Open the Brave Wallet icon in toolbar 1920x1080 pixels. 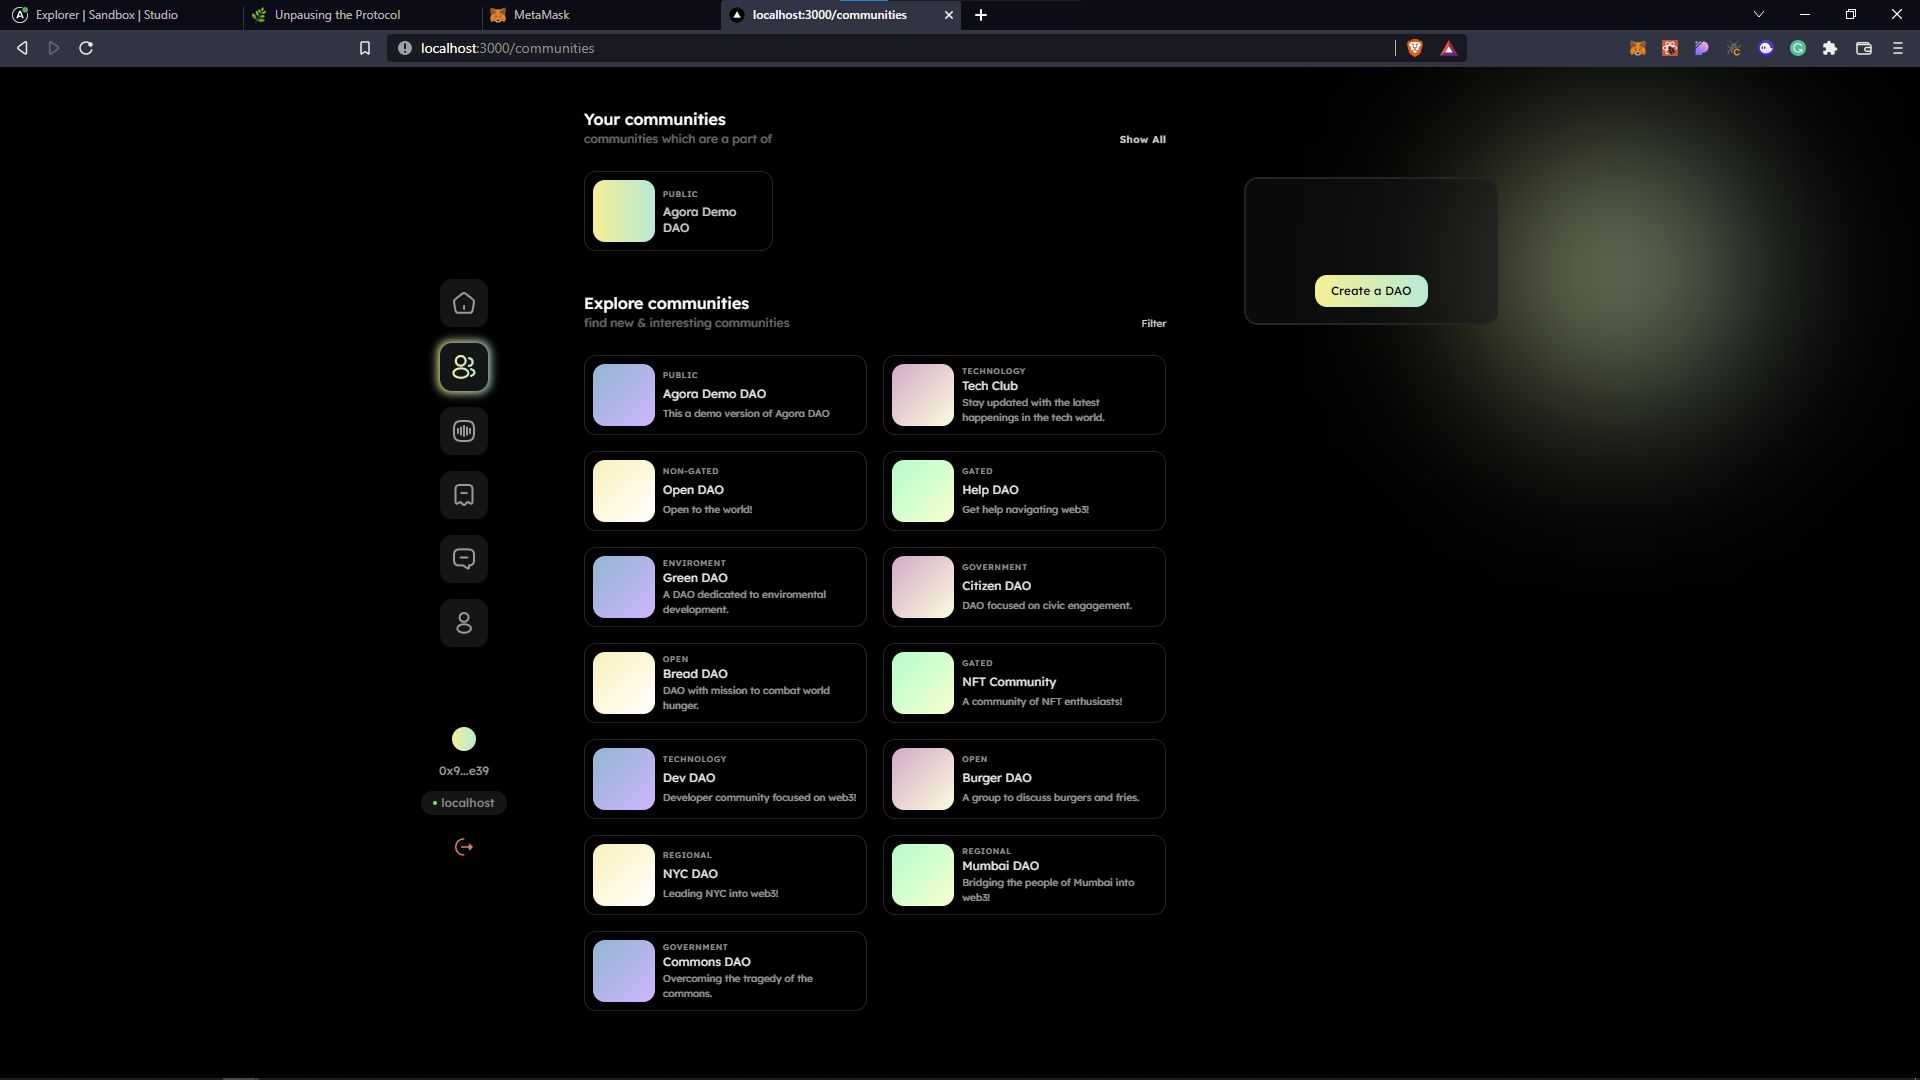pyautogui.click(x=1864, y=48)
